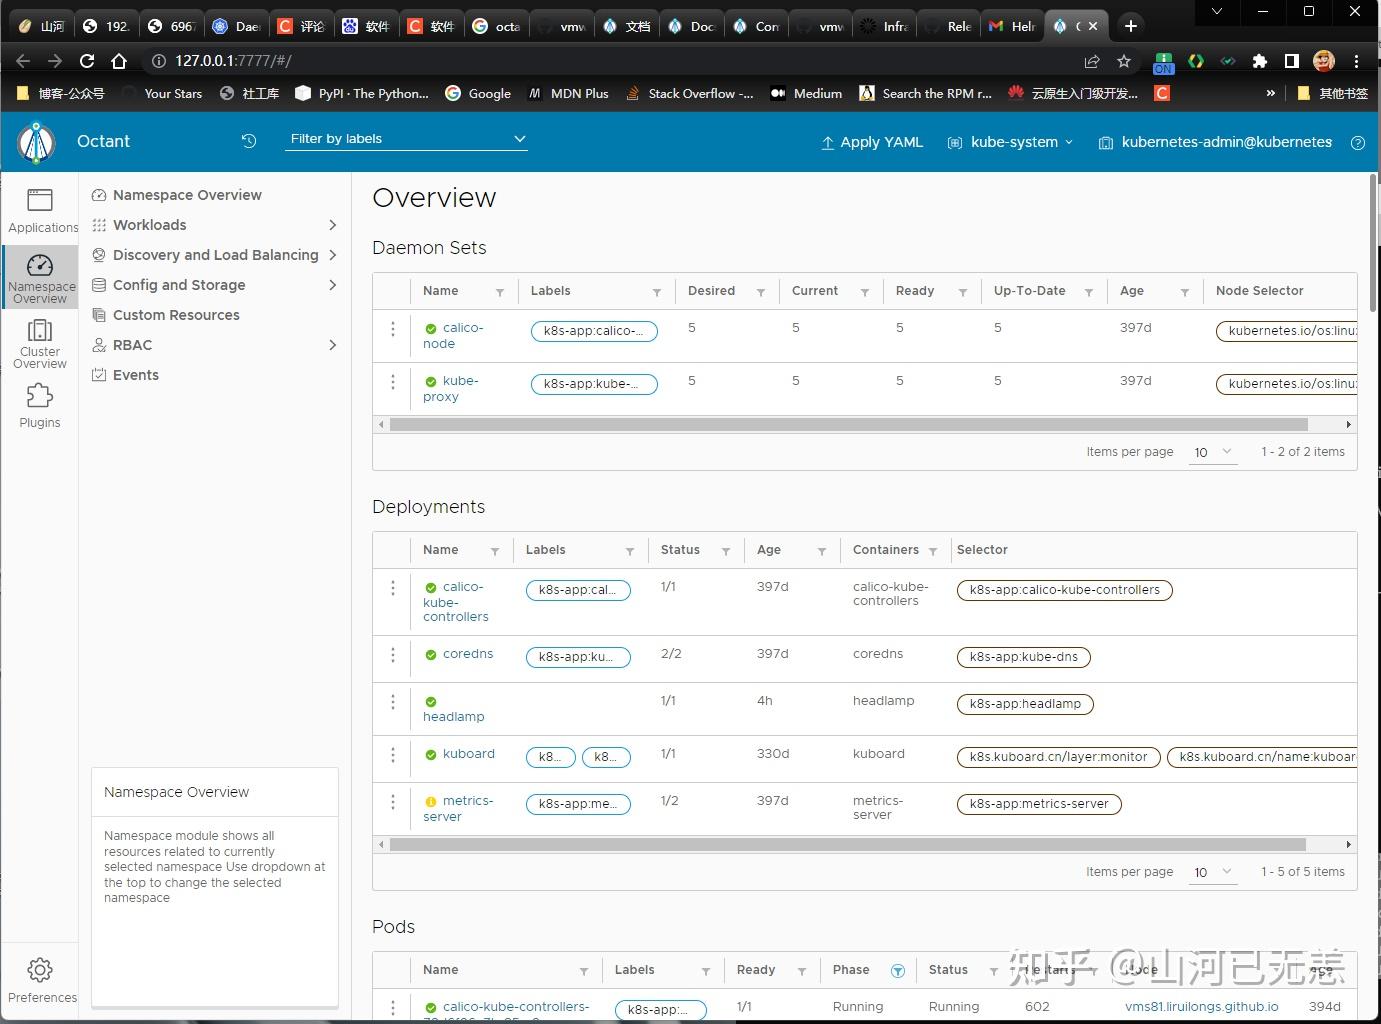Open the kebab menu for calico-node daemon set
The height and width of the screenshot is (1024, 1381).
coord(392,328)
